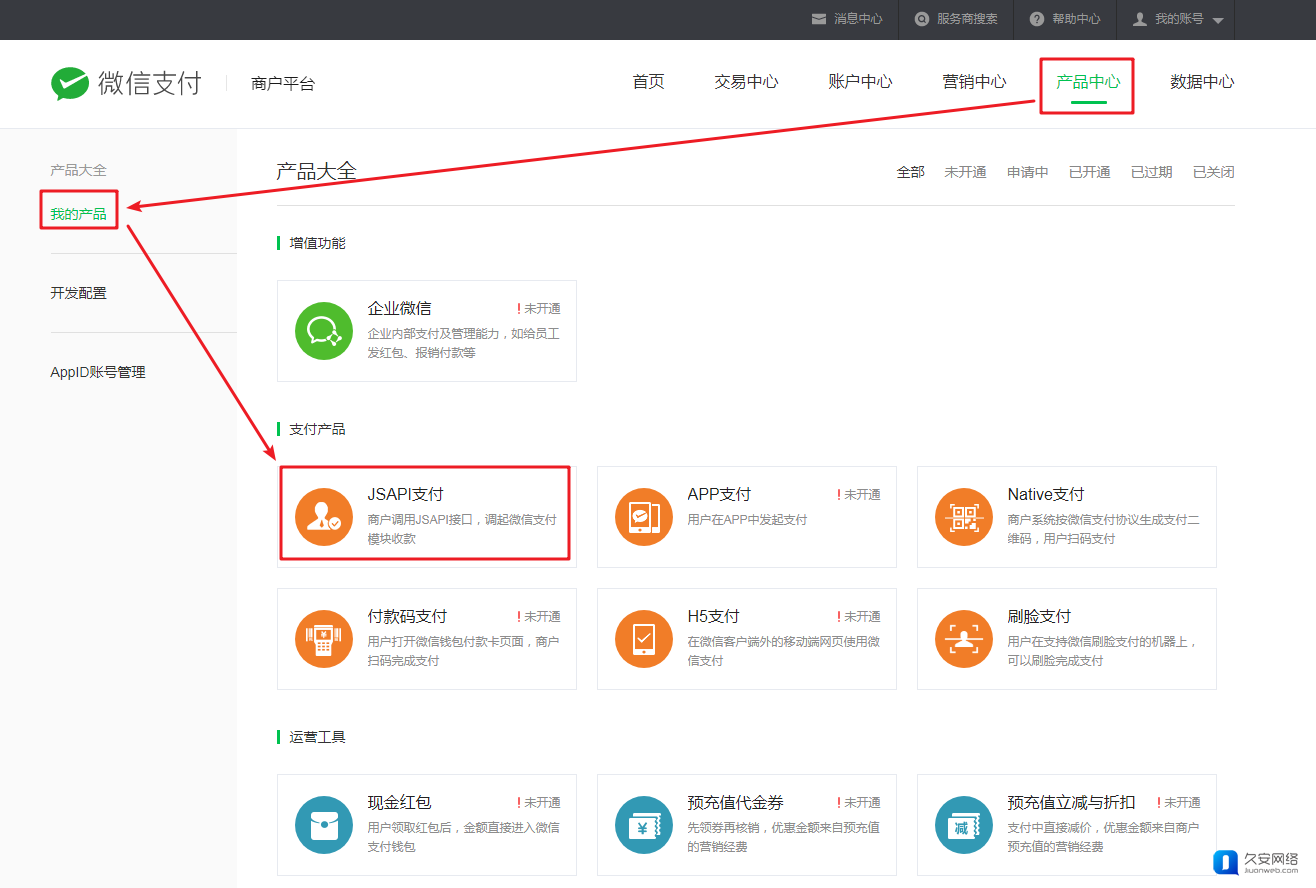Screen dimensions: 1316x888
Task: Click the 未开通 status on 企业微信 card
Action: coord(539,309)
